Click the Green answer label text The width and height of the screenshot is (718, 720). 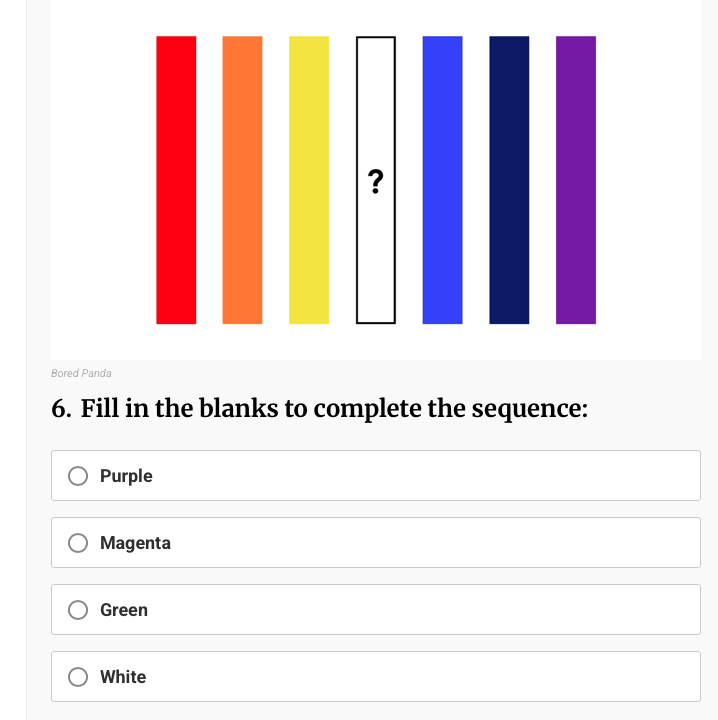pyautogui.click(x=124, y=610)
